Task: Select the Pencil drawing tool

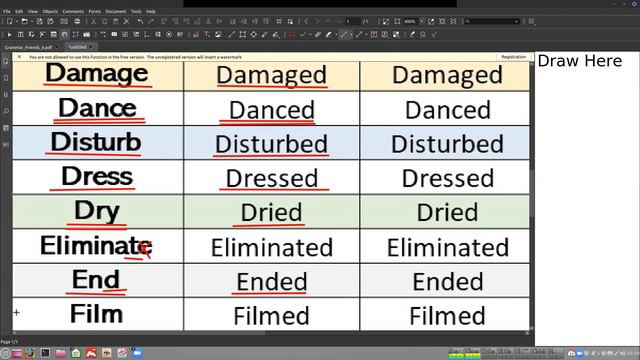Action: coord(264,35)
